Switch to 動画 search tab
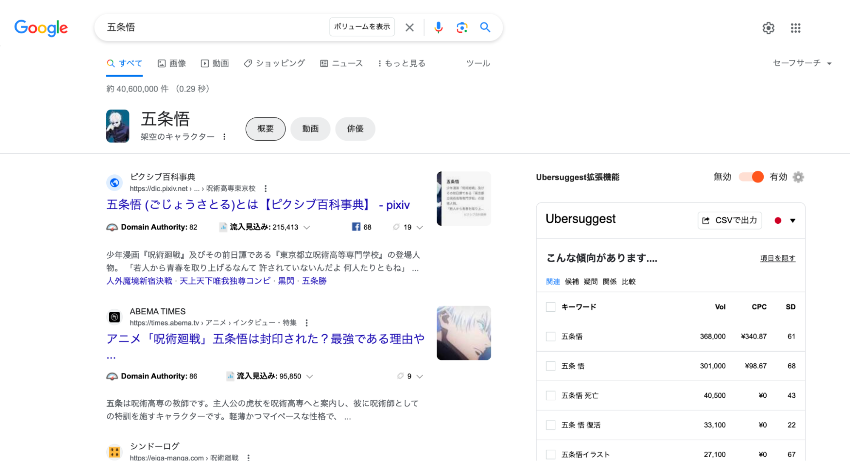 (x=215, y=63)
